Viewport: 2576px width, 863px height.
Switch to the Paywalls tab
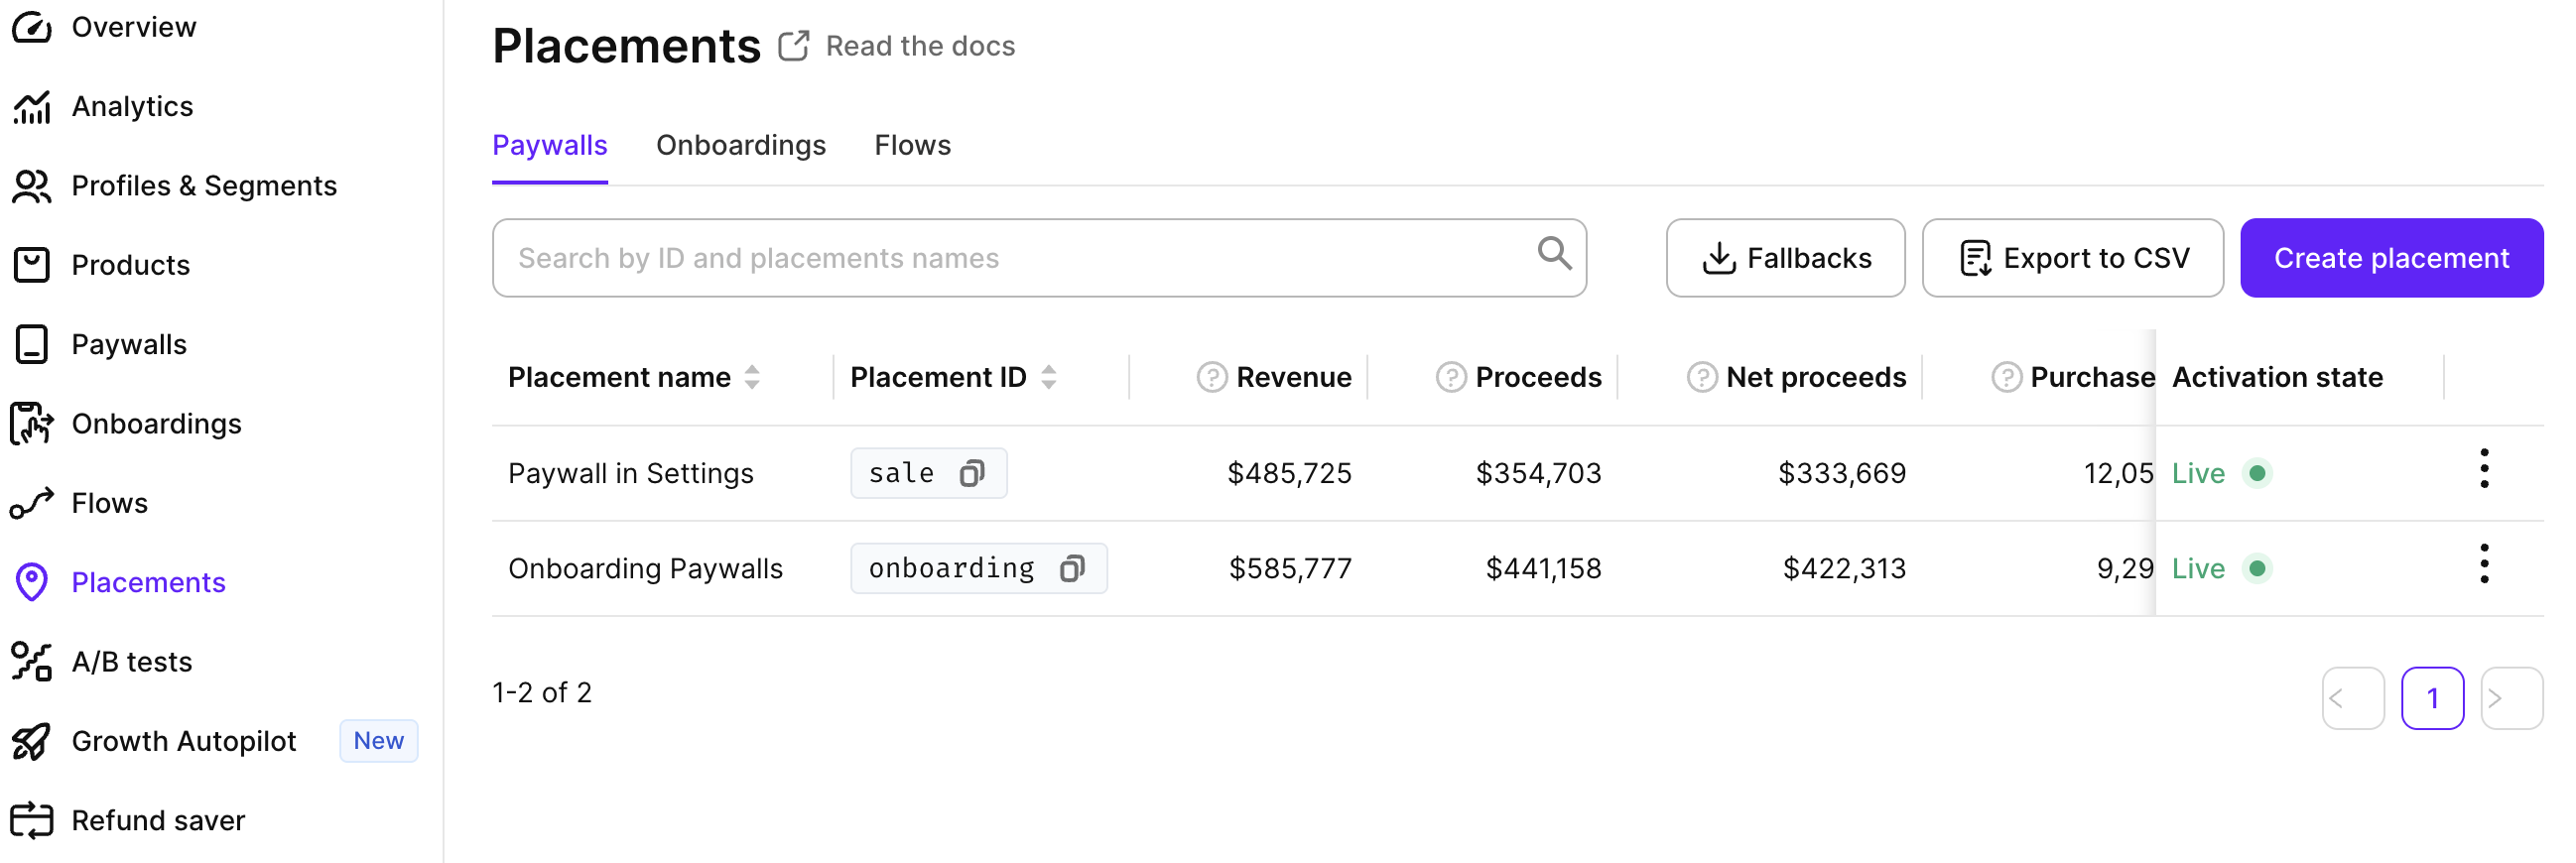click(550, 146)
